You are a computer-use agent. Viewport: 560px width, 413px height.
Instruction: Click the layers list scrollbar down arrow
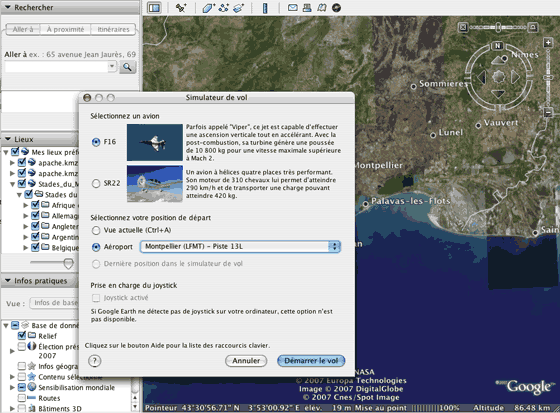click(x=135, y=407)
